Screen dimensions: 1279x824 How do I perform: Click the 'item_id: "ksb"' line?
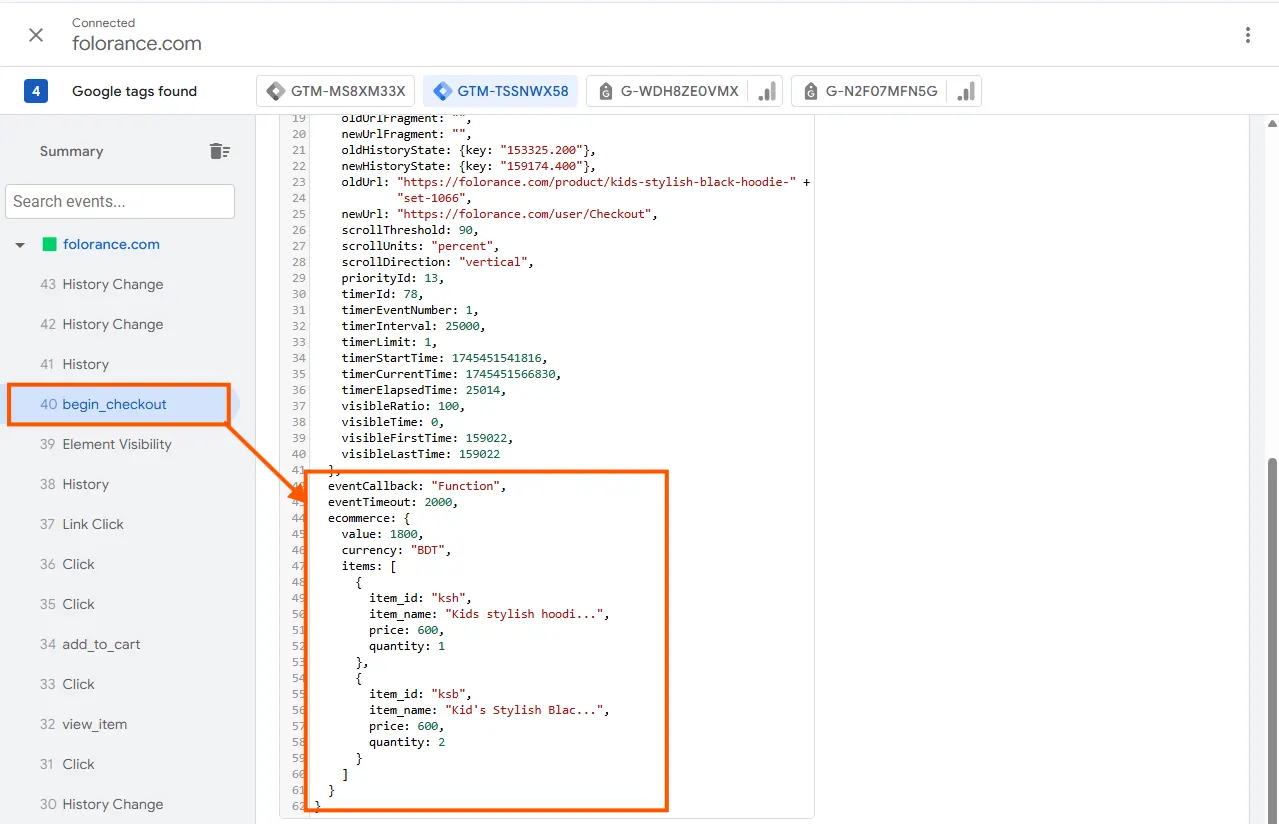pyautogui.click(x=420, y=694)
